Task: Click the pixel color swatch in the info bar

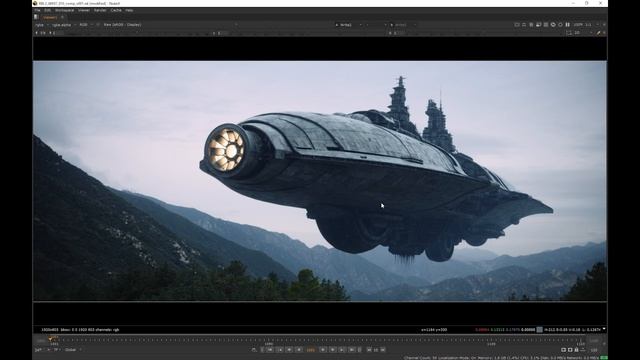Action: [540, 329]
